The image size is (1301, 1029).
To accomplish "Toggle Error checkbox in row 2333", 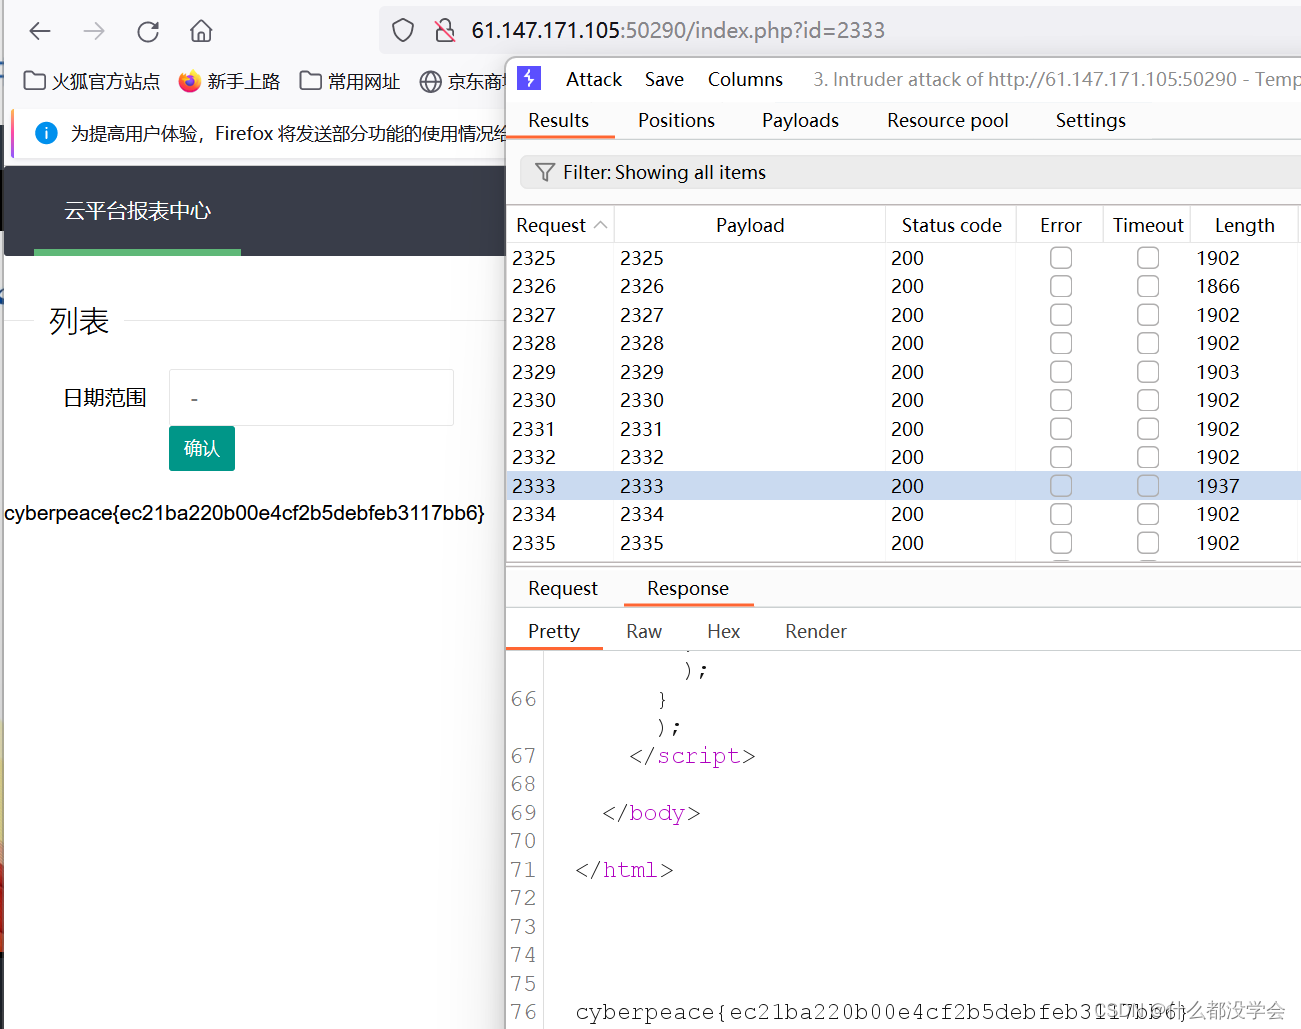I will point(1061,486).
